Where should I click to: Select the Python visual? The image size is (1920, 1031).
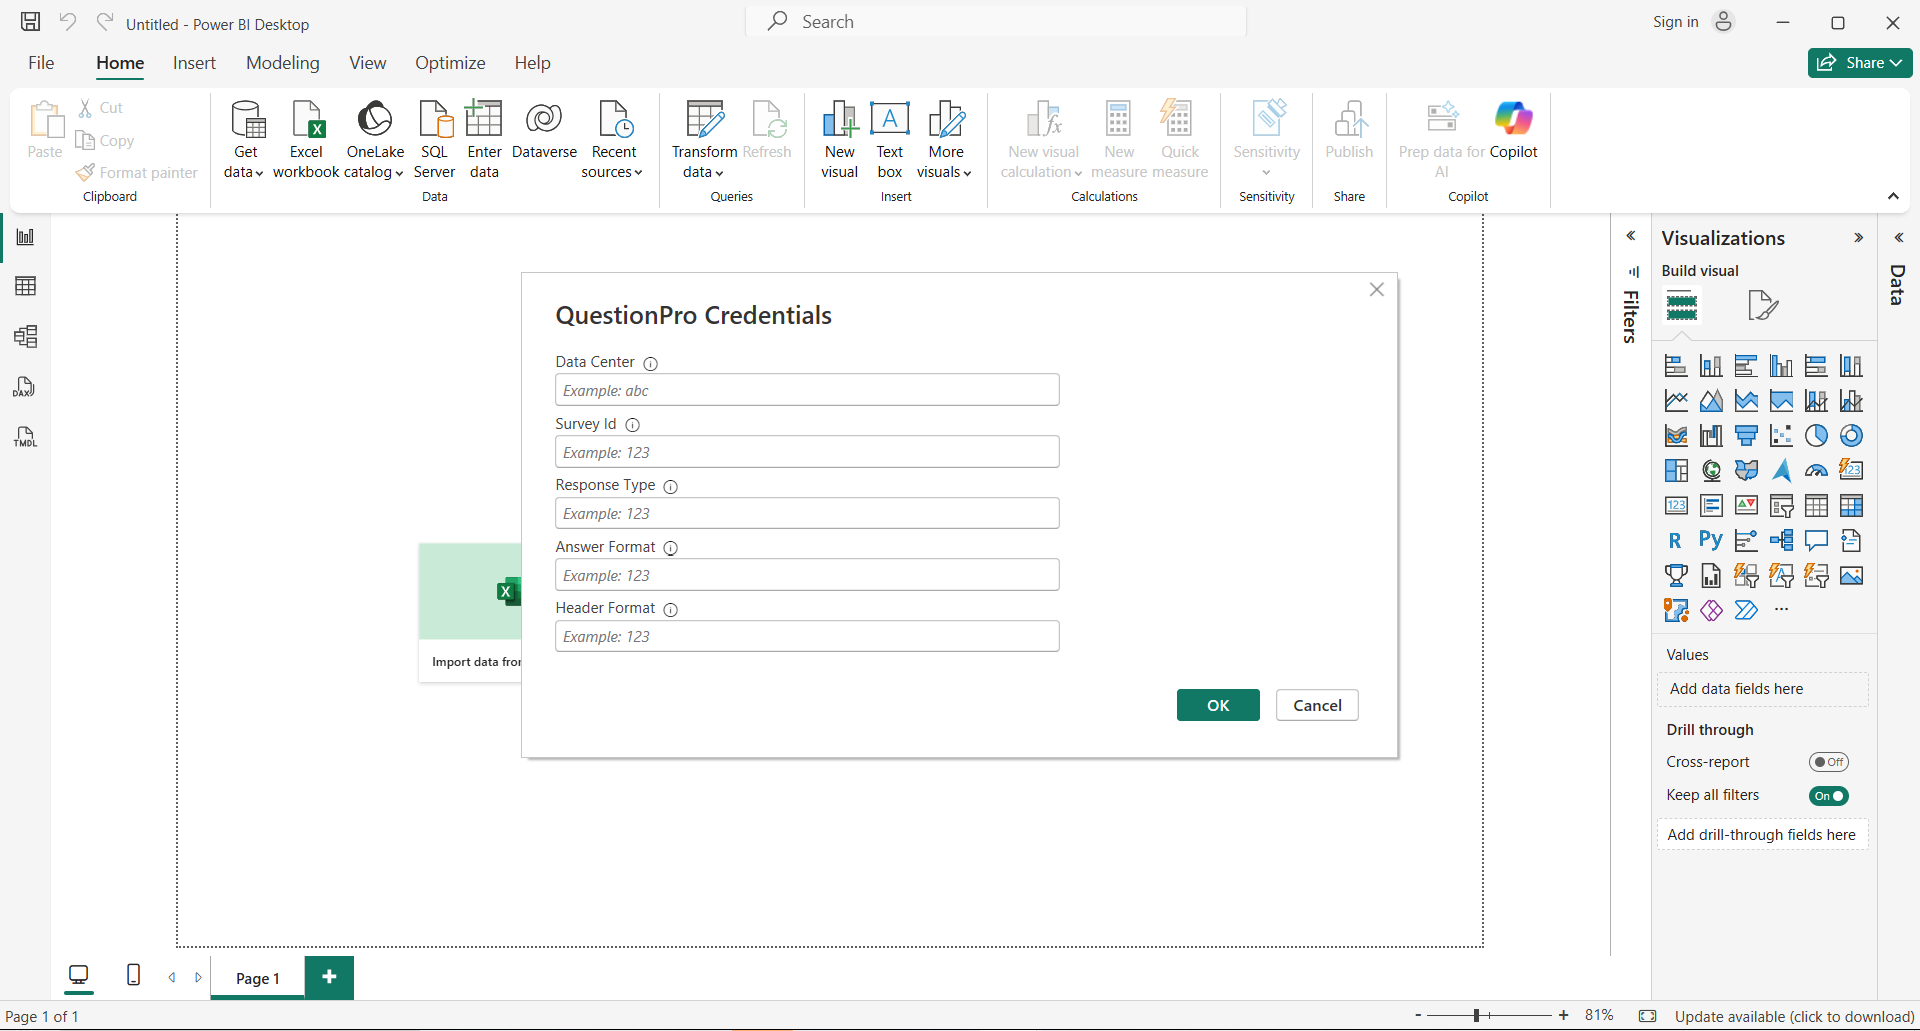[1712, 539]
